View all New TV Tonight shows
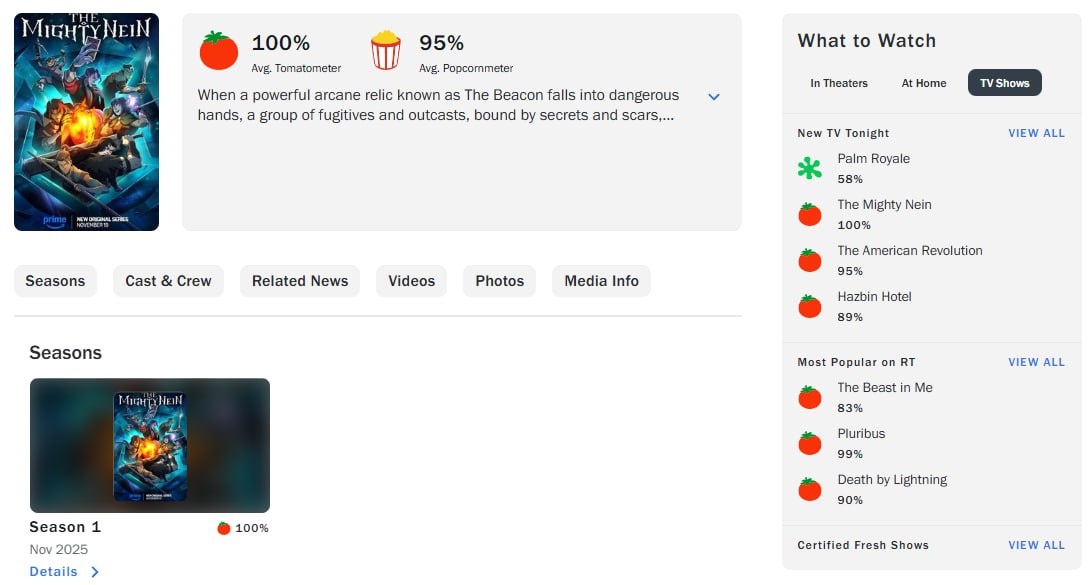Image resolution: width=1092 pixels, height=585 pixels. point(1036,133)
